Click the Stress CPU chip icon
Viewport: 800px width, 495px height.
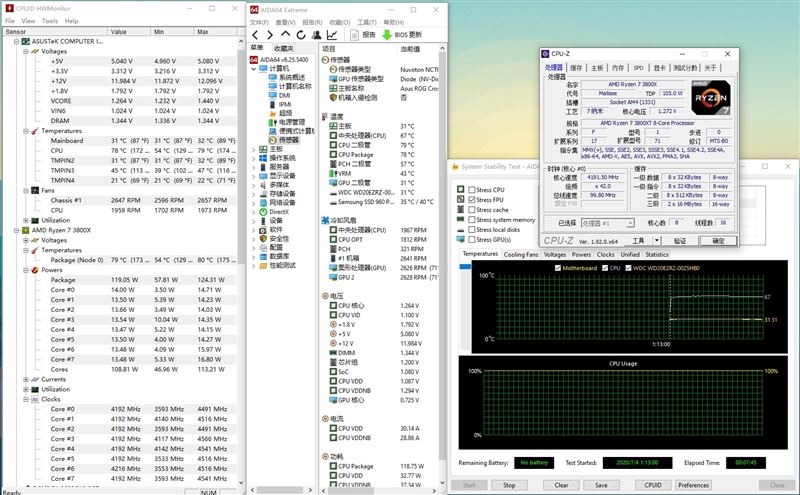(x=461, y=189)
